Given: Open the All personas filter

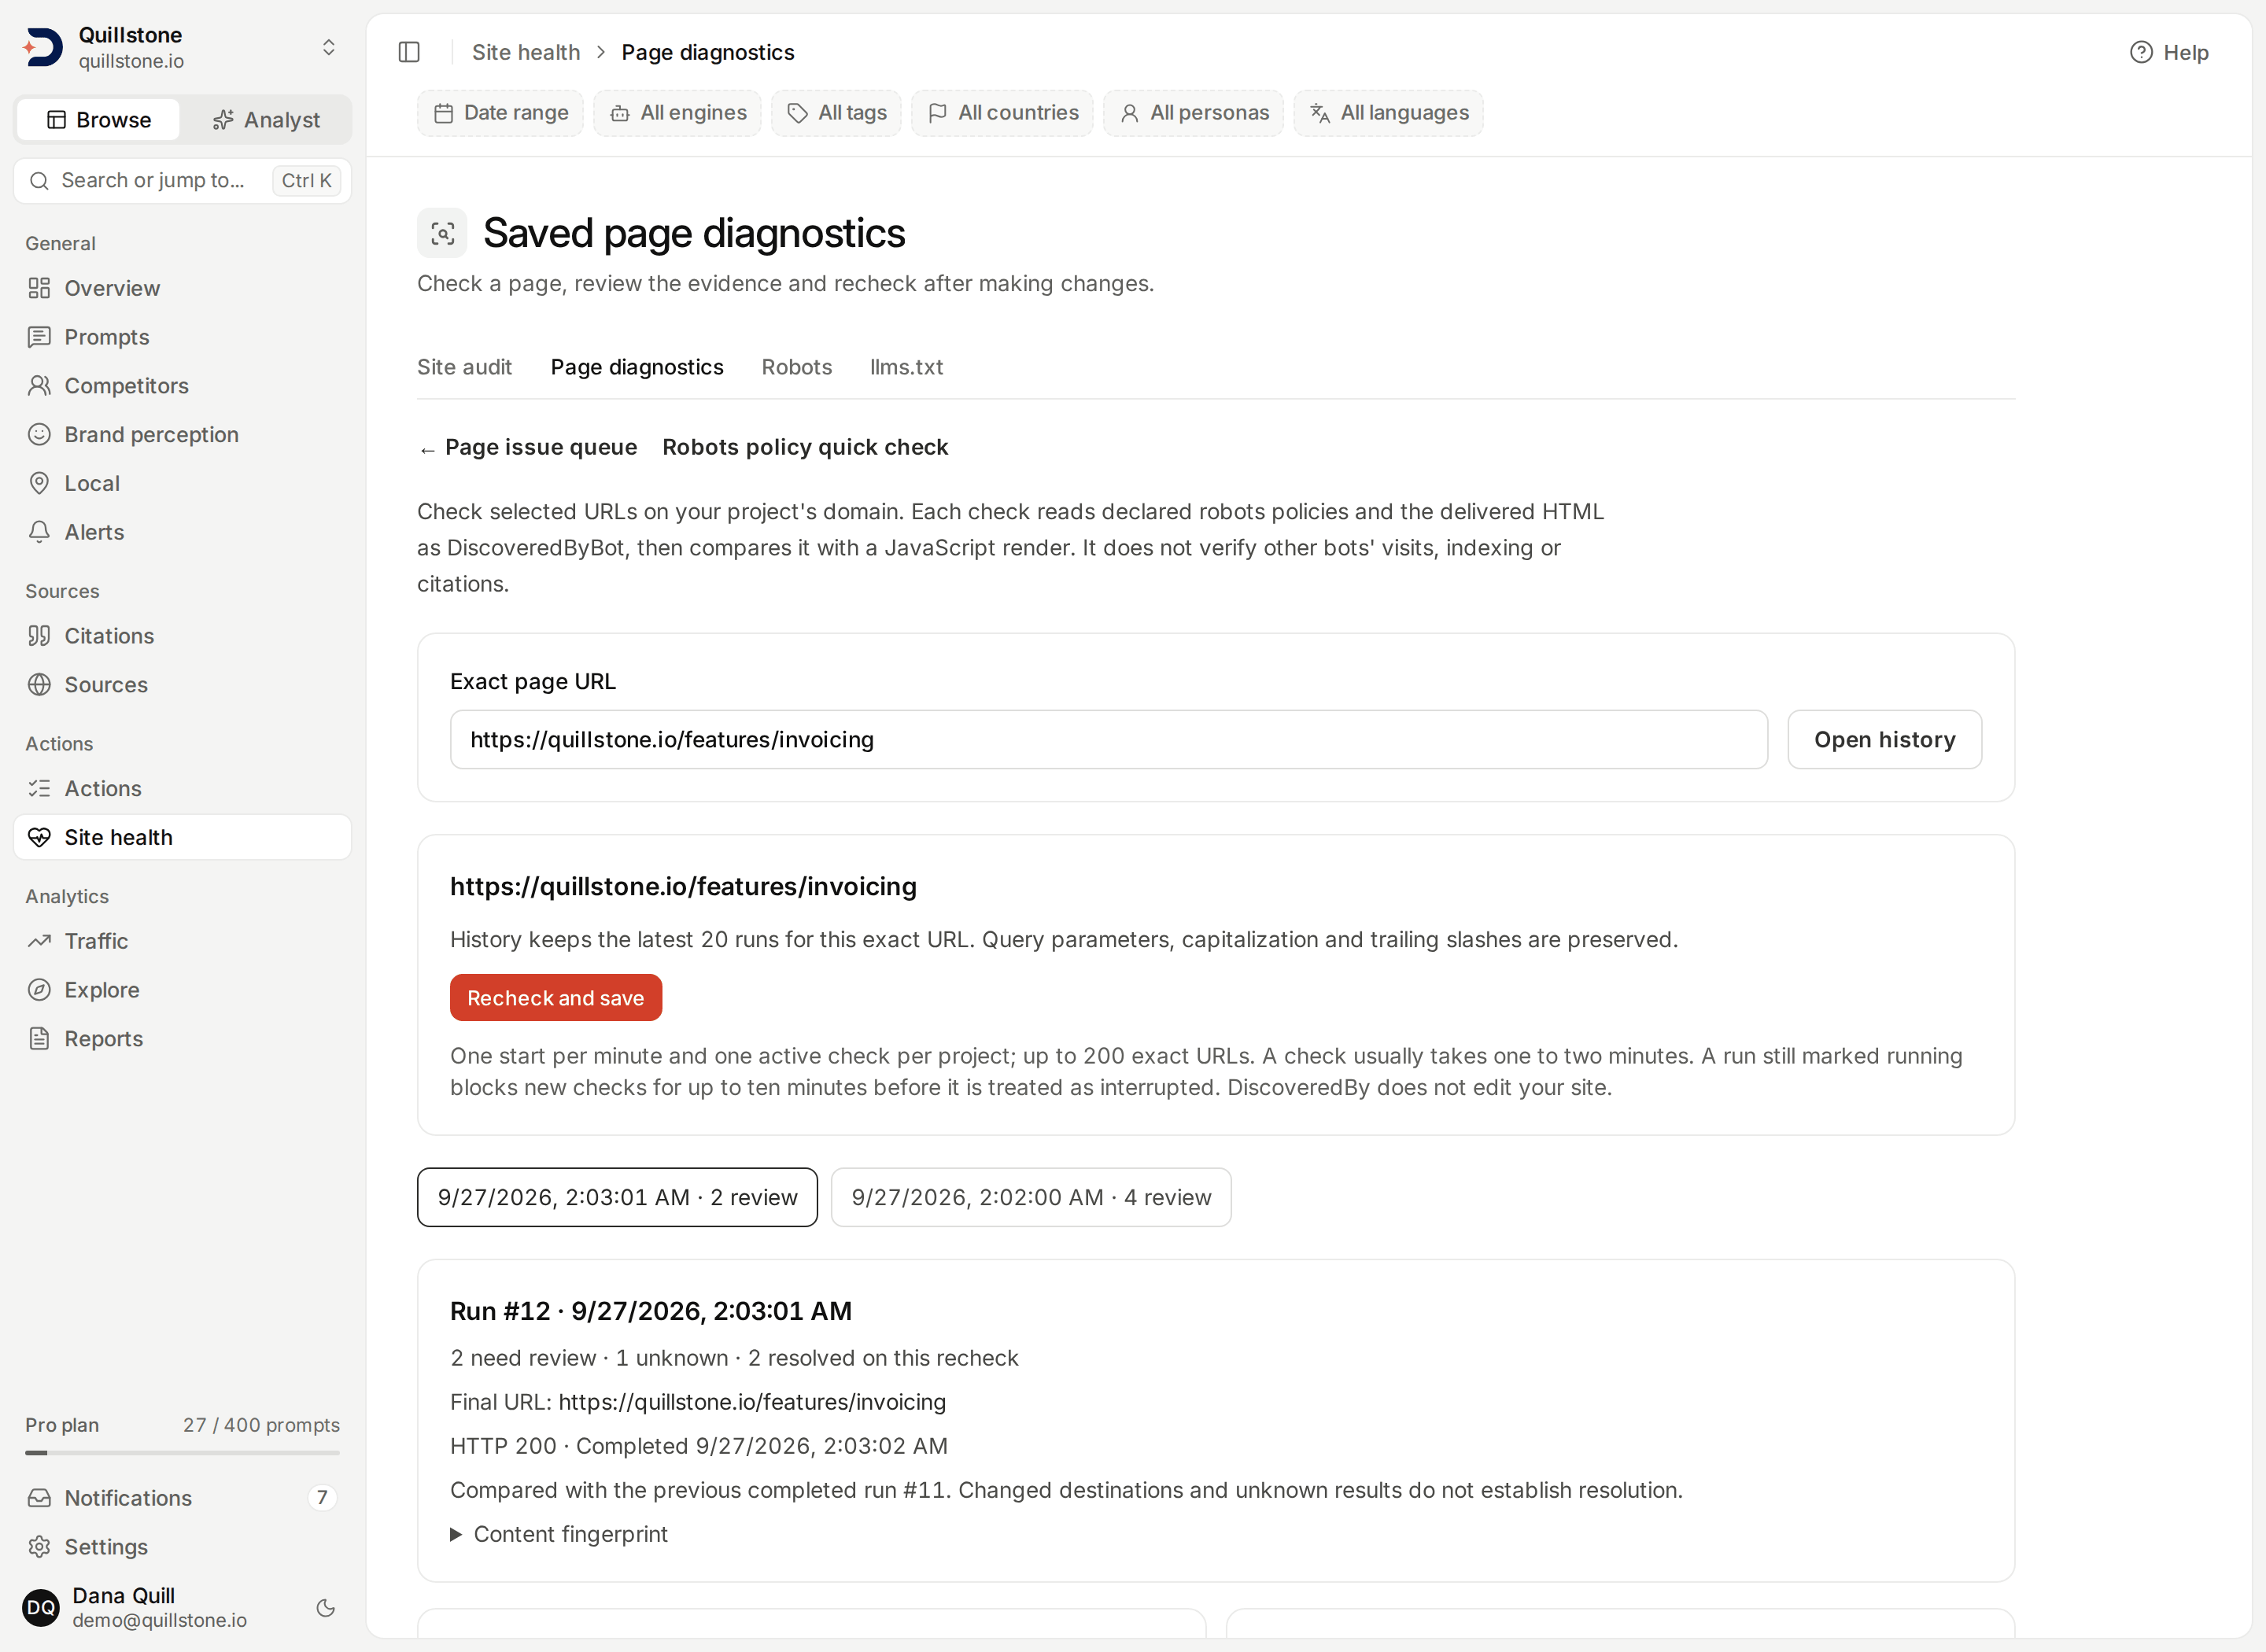Looking at the screenshot, I should pos(1194,113).
